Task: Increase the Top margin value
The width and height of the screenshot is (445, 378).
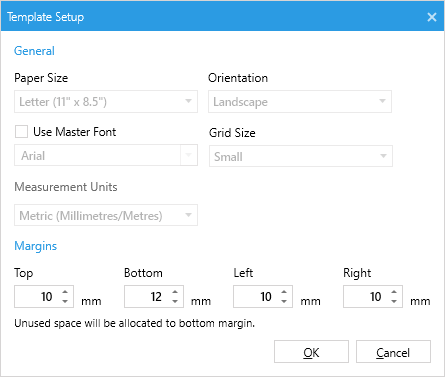Action: (65, 292)
